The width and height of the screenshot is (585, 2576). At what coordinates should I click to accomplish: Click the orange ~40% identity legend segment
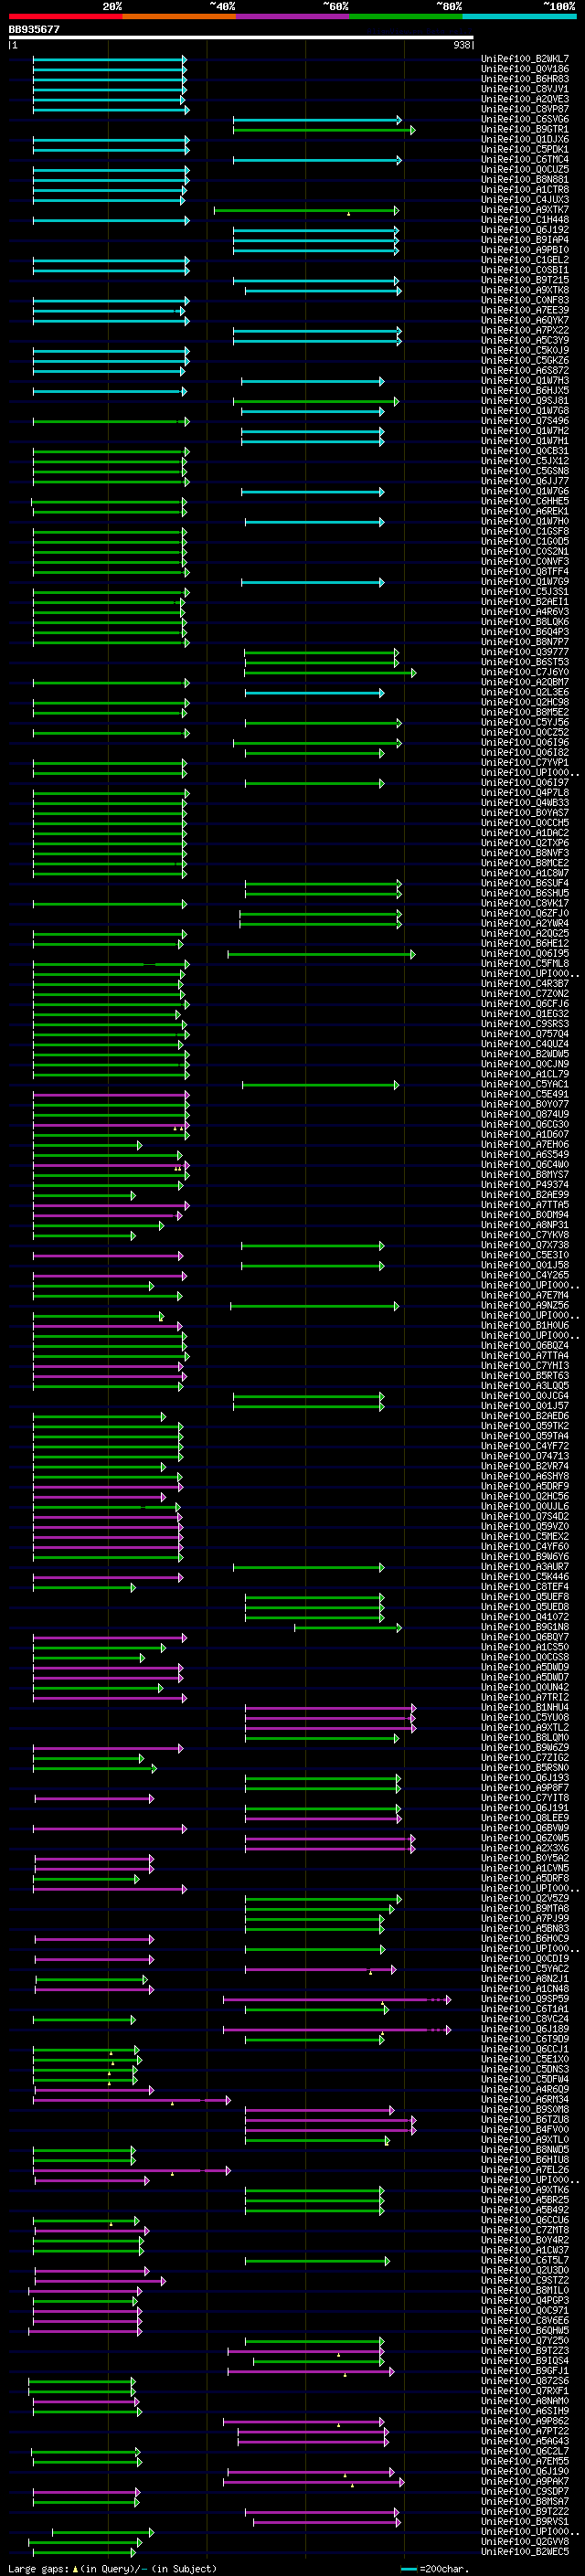[x=179, y=16]
